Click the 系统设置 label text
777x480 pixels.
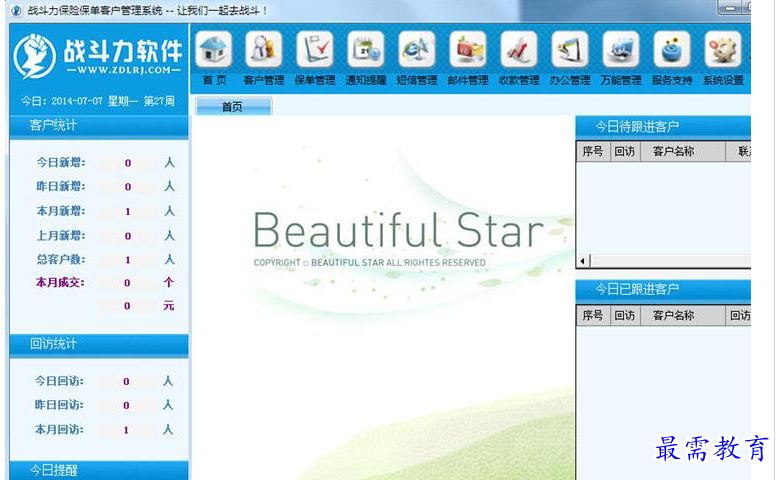click(x=723, y=80)
